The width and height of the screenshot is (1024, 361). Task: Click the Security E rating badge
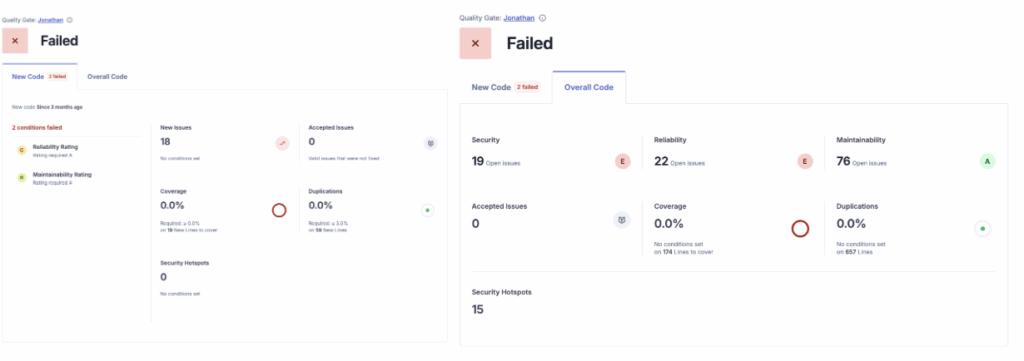coord(622,161)
